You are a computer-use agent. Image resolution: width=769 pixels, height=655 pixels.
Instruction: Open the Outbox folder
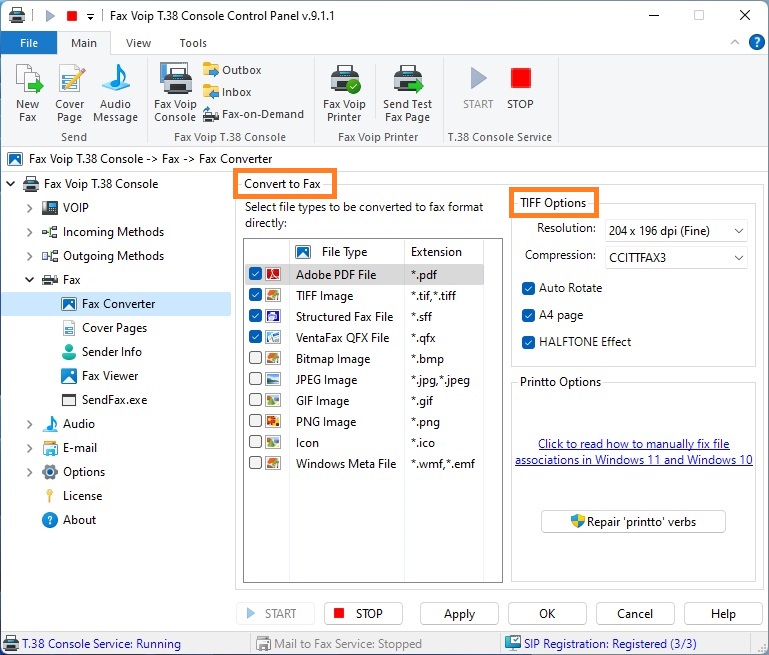tap(232, 70)
